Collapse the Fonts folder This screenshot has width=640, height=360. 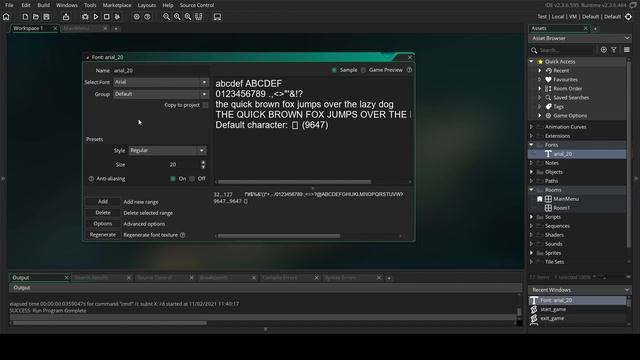(x=531, y=145)
